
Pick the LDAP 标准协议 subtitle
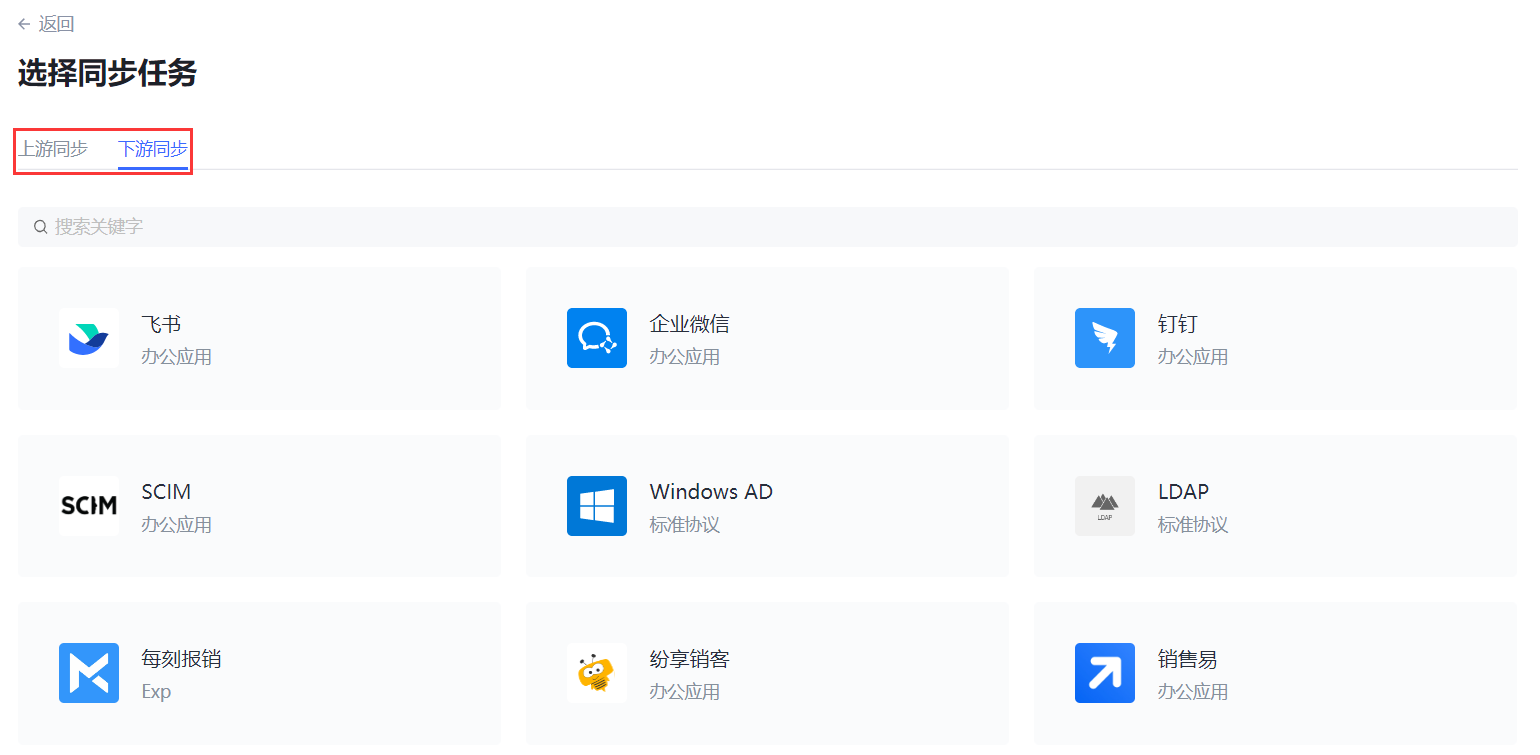tap(1193, 524)
